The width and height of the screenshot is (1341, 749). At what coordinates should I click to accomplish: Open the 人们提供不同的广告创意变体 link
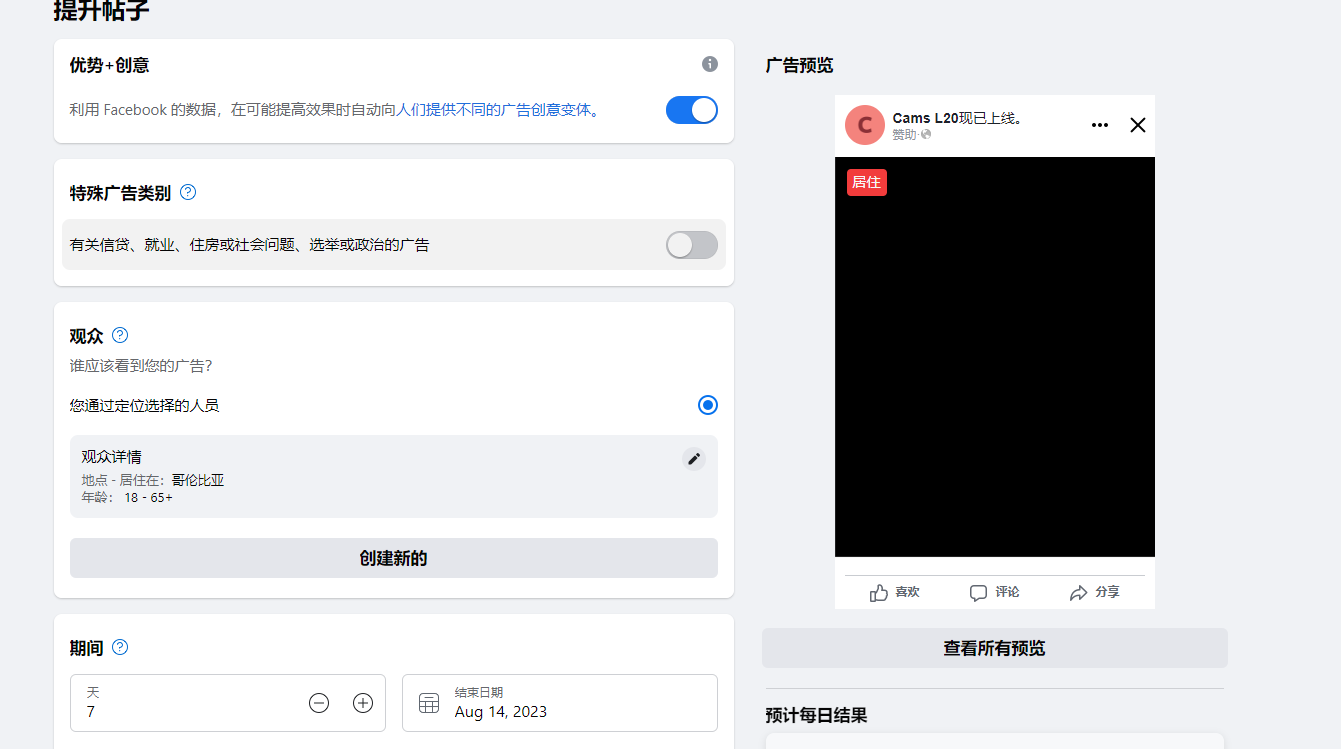494,110
